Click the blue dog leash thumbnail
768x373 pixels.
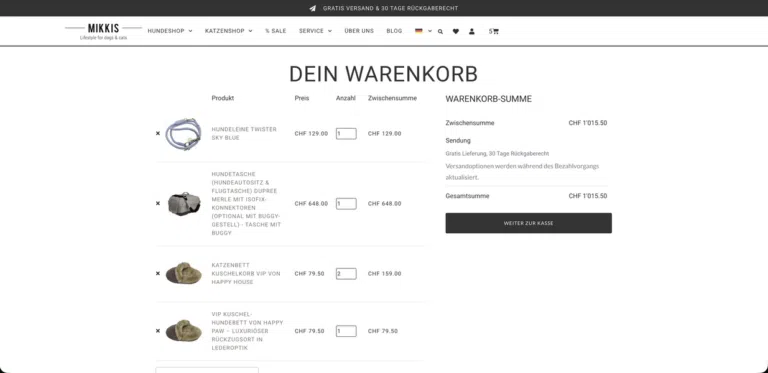(183, 134)
